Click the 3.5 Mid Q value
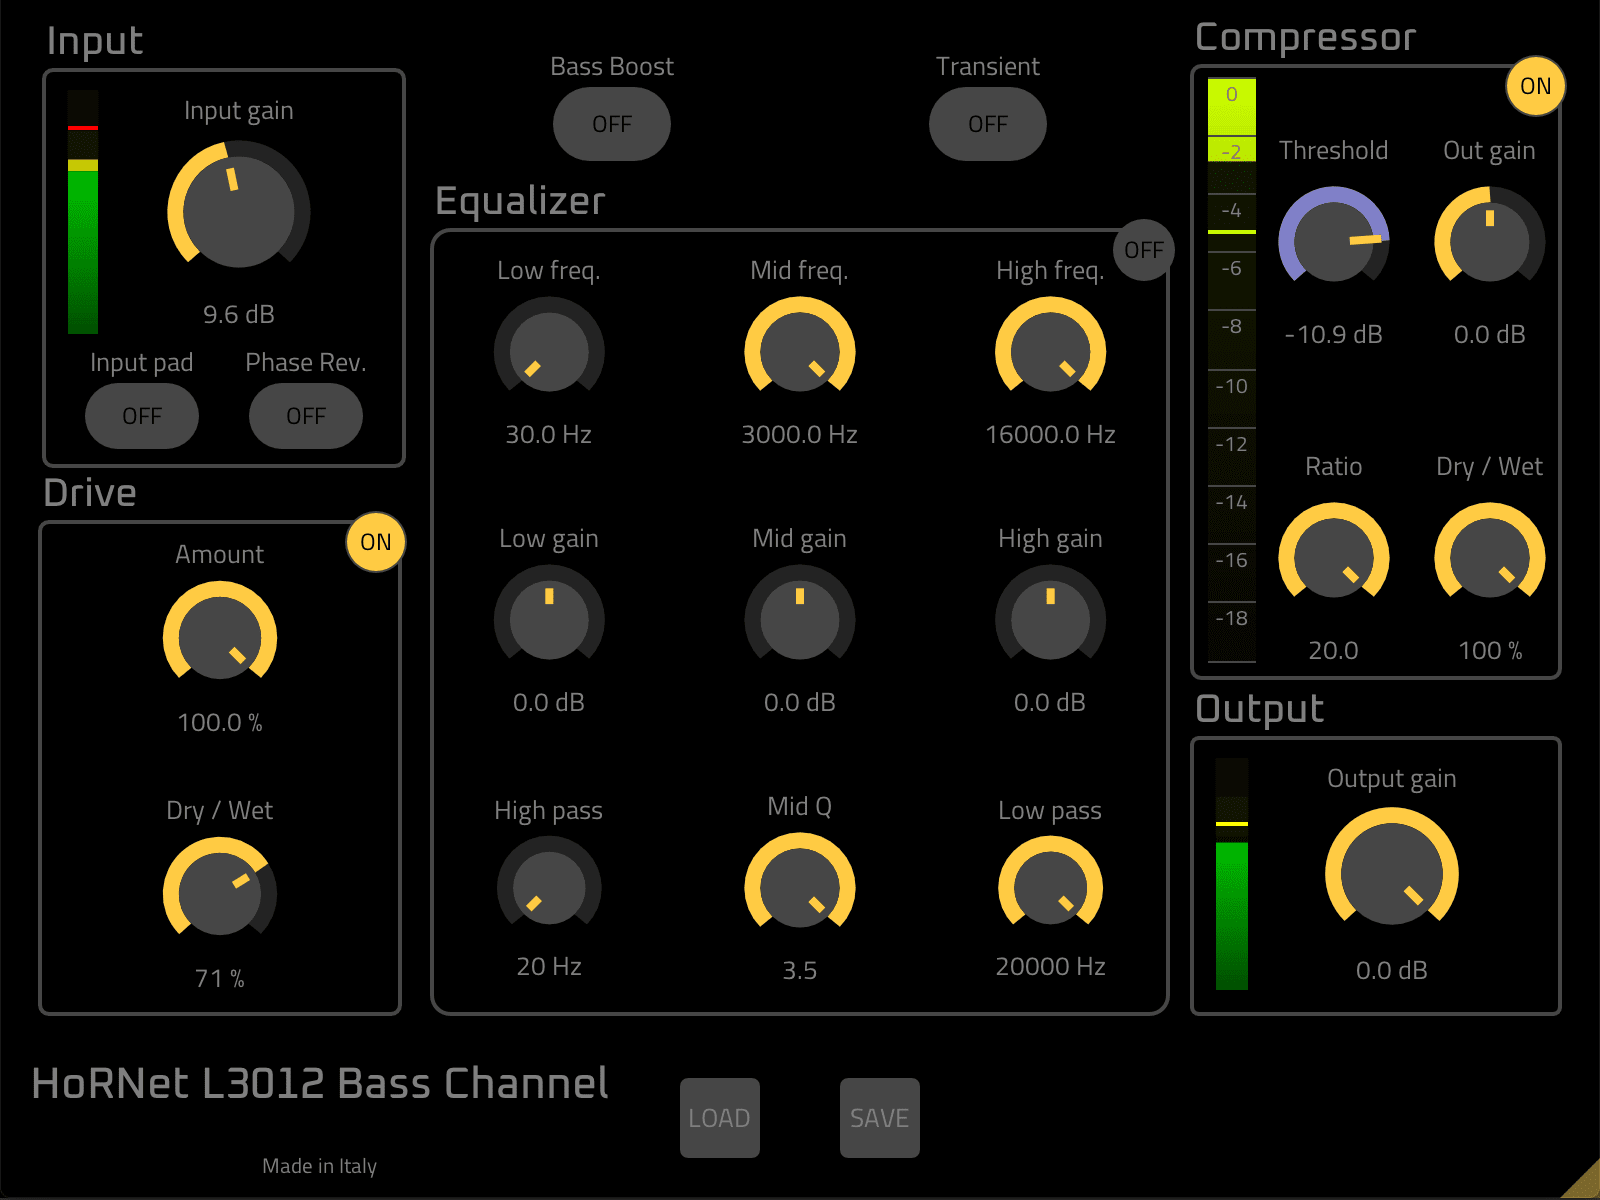Screen dimensions: 1600x1200 tap(800, 971)
